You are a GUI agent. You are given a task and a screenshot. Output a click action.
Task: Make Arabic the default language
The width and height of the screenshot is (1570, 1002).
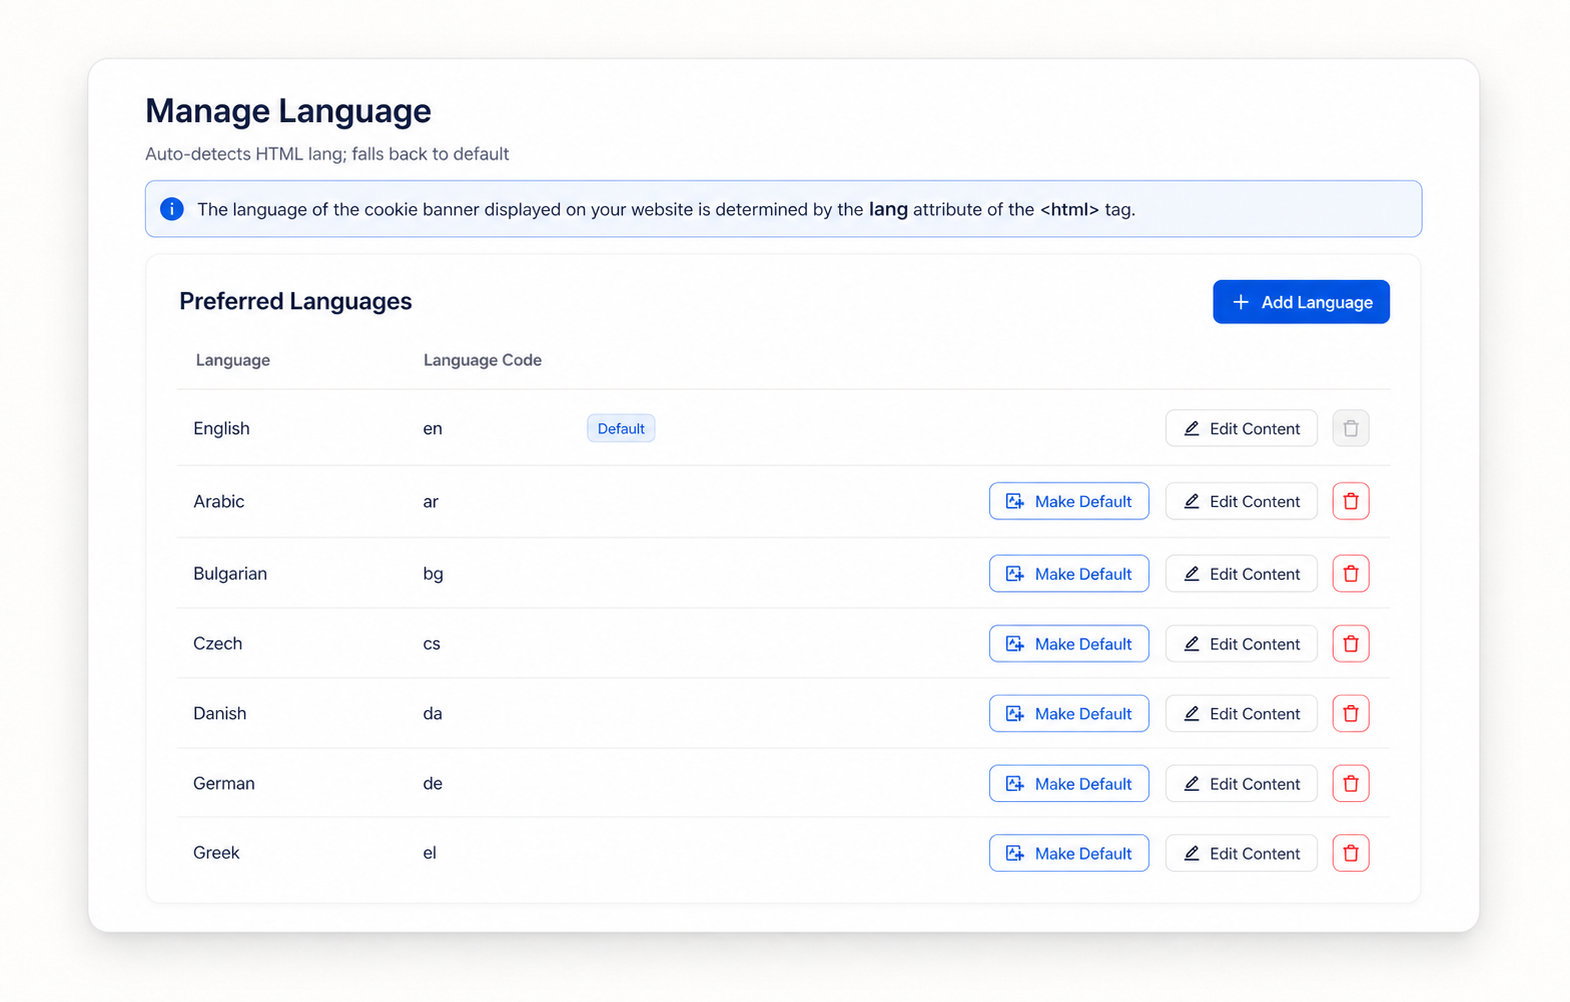click(1069, 501)
